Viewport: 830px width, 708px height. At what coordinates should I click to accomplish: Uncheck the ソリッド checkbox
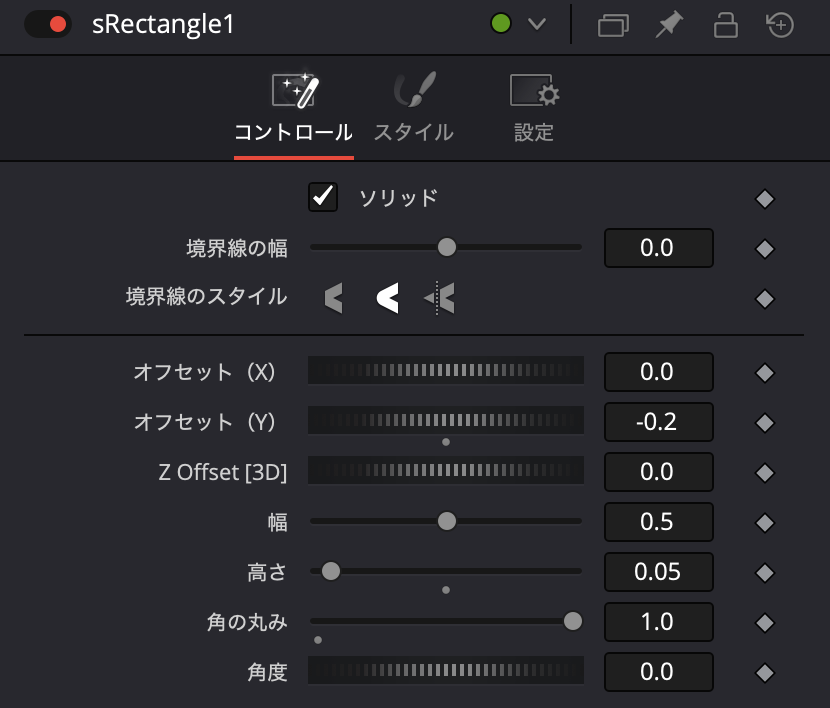click(323, 197)
